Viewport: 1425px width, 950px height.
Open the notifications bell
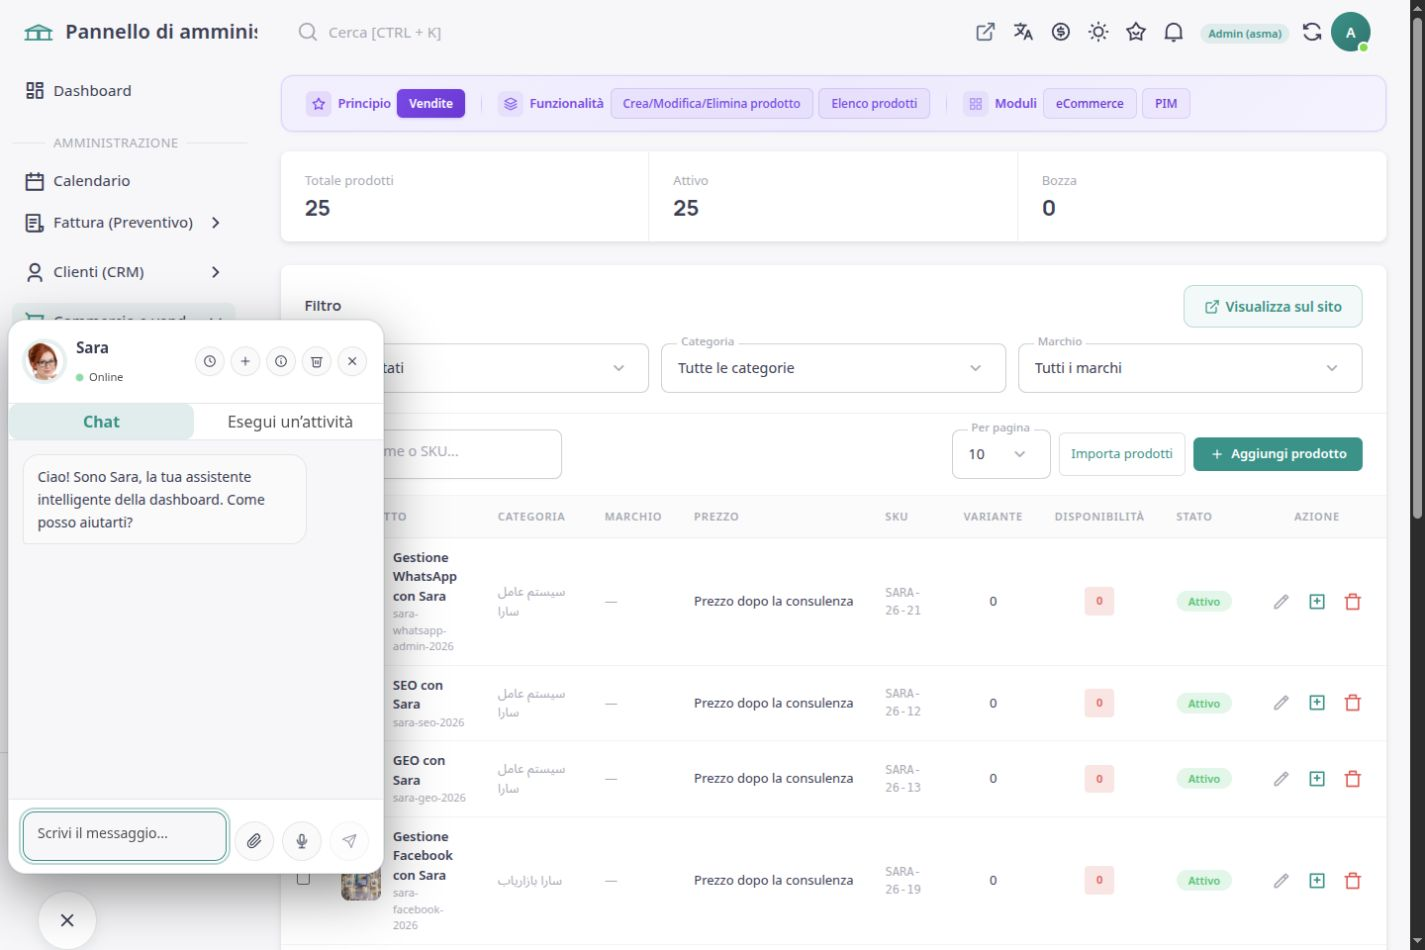1174,32
